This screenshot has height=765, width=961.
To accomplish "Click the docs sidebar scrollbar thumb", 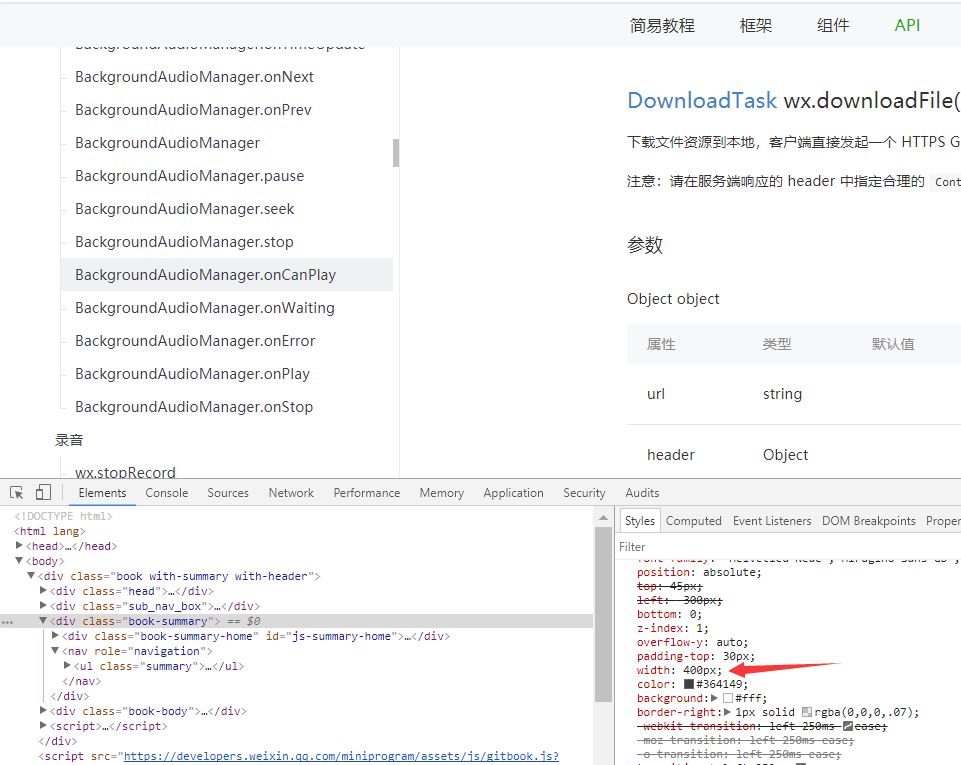I will pos(396,153).
